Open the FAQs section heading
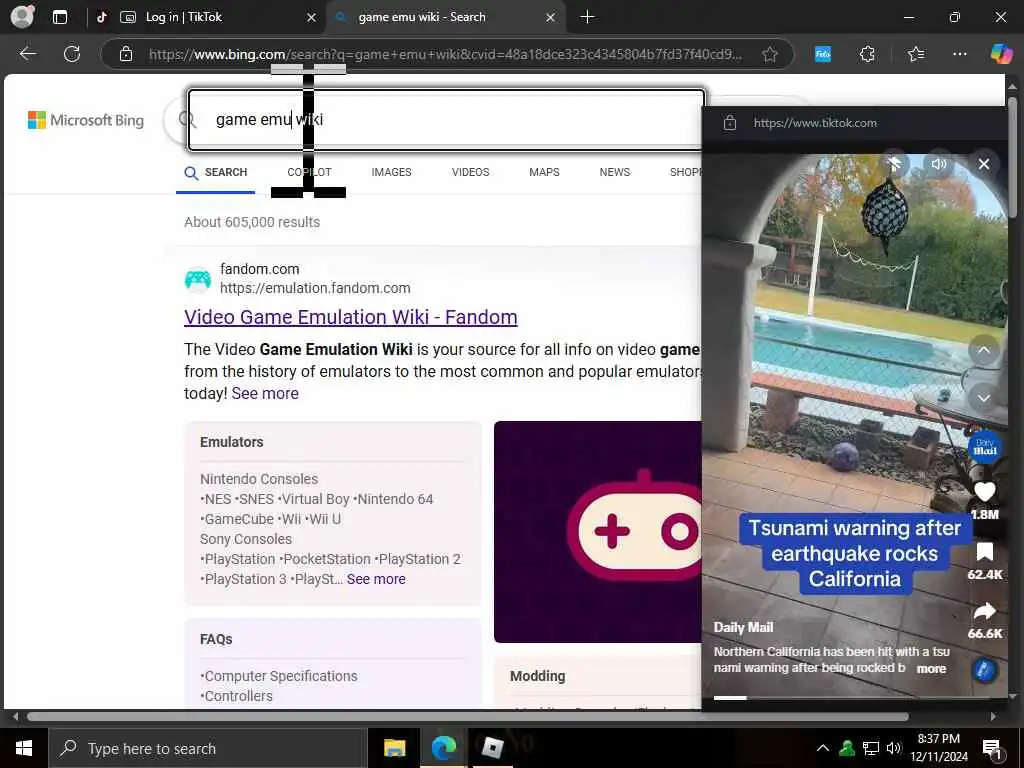 click(x=216, y=639)
